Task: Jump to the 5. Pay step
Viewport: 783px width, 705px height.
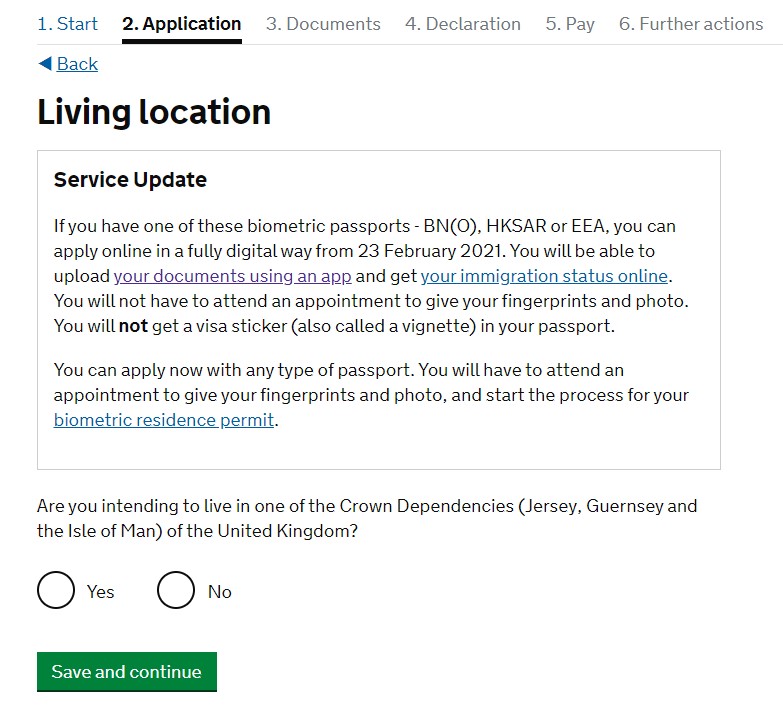Action: pyautogui.click(x=570, y=24)
